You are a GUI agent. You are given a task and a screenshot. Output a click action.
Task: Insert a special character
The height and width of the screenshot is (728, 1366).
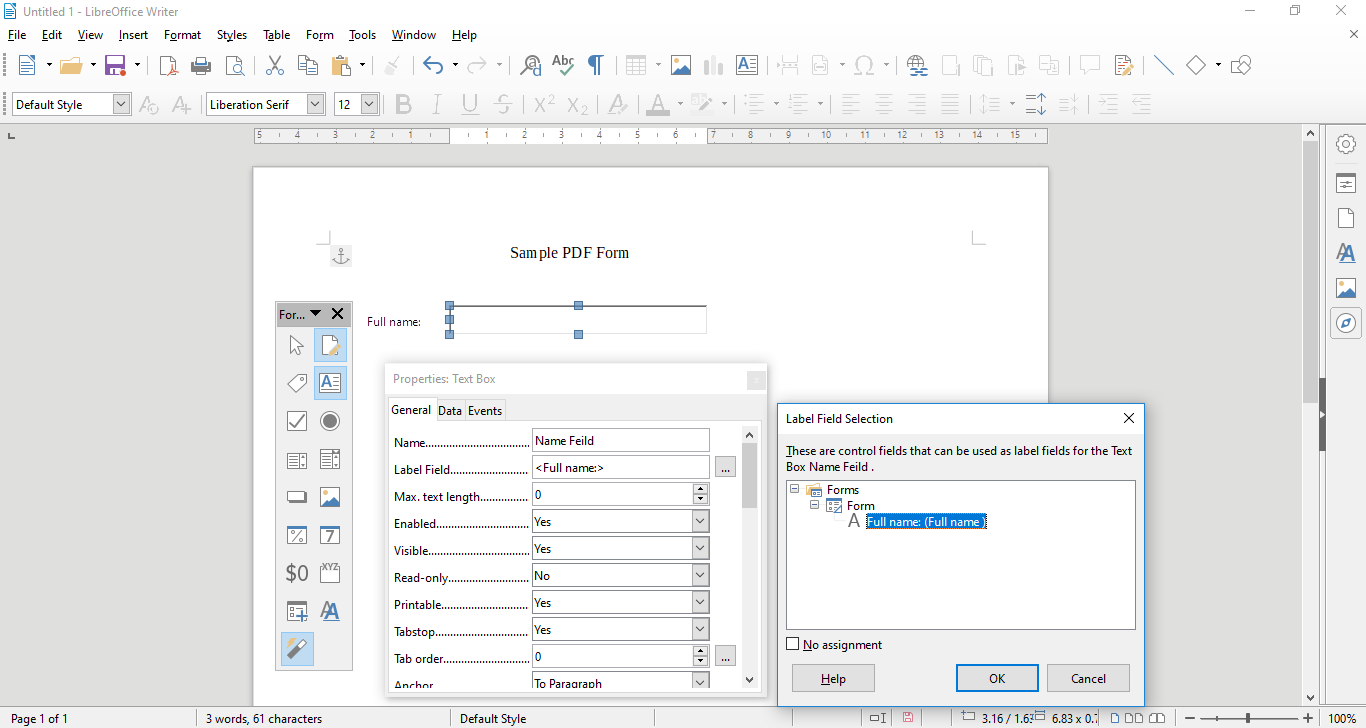click(865, 65)
